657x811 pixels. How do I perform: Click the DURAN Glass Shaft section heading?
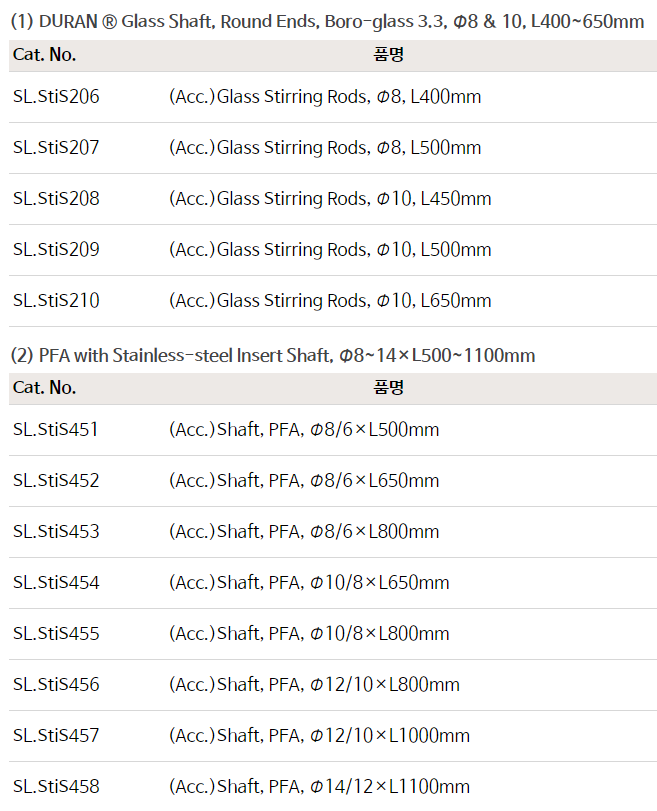click(327, 22)
